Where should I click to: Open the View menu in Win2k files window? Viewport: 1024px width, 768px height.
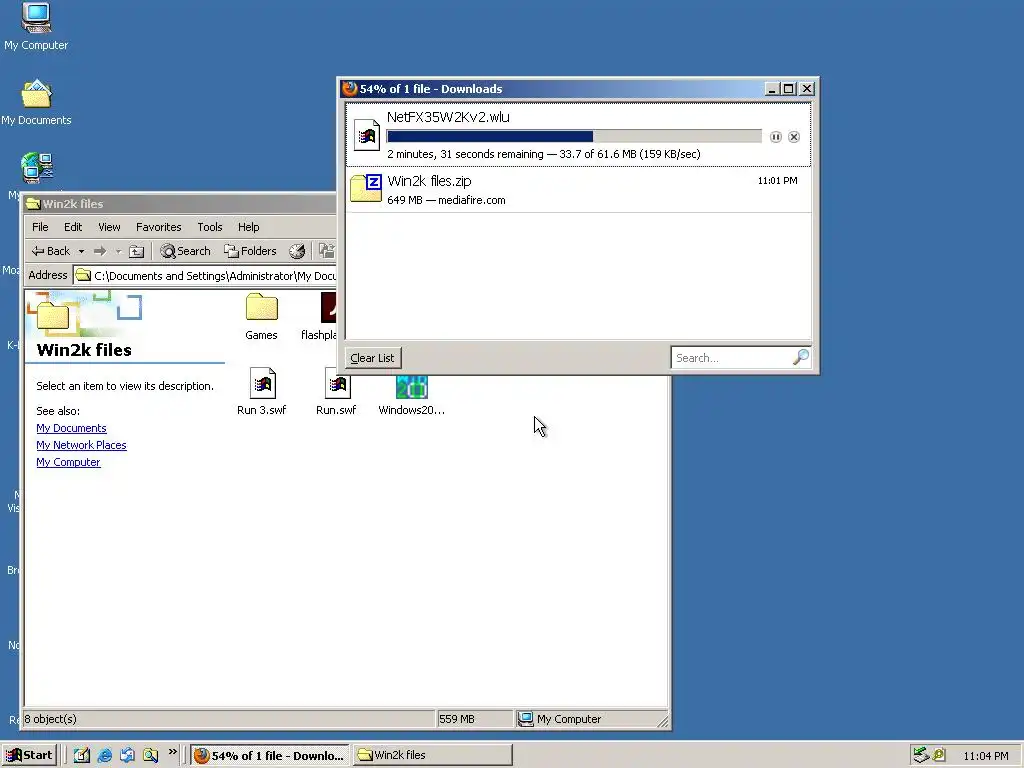pyautogui.click(x=109, y=227)
